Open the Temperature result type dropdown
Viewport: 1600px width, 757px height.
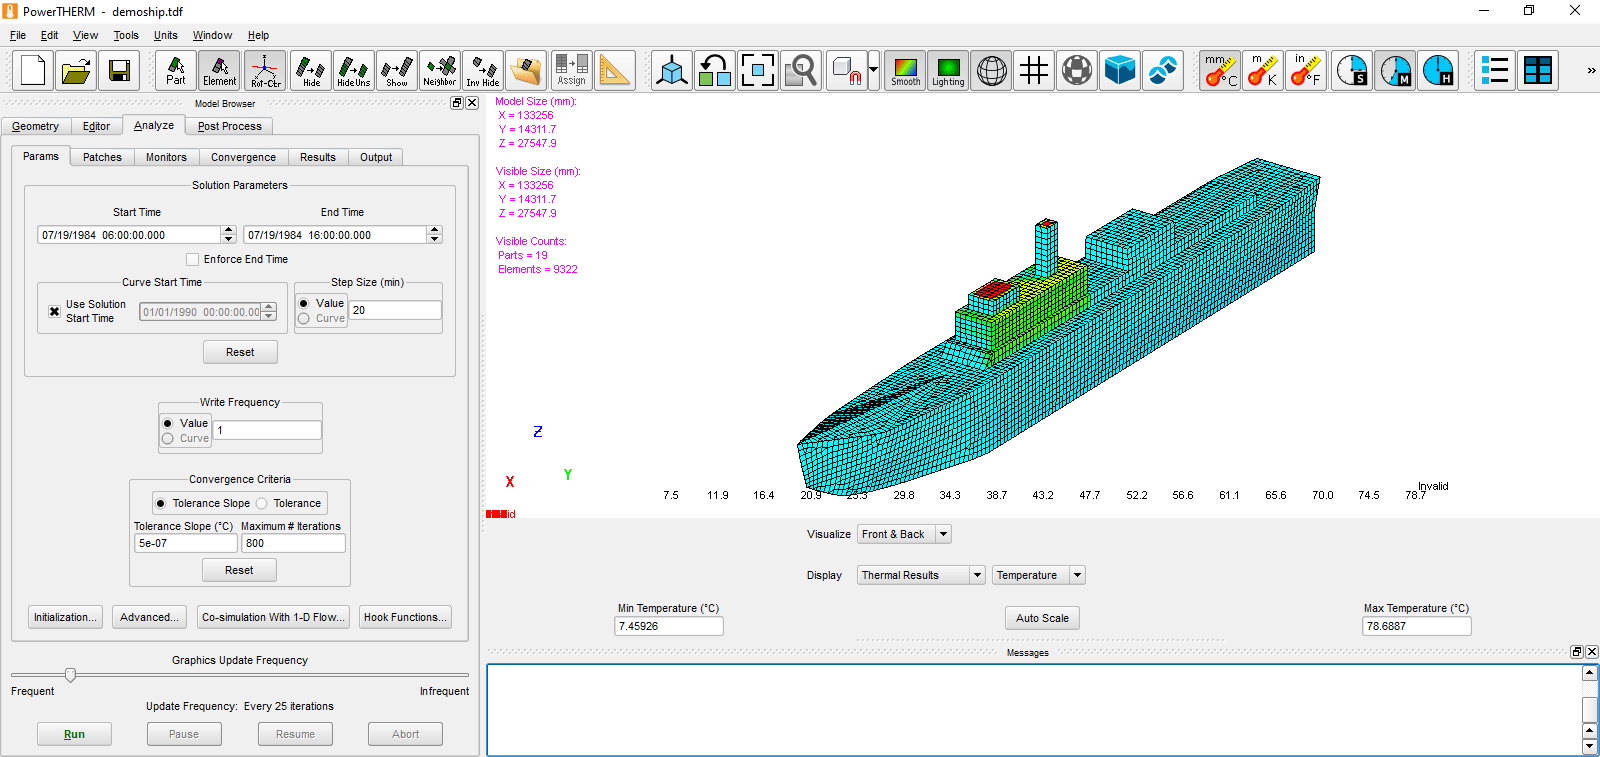click(1077, 575)
